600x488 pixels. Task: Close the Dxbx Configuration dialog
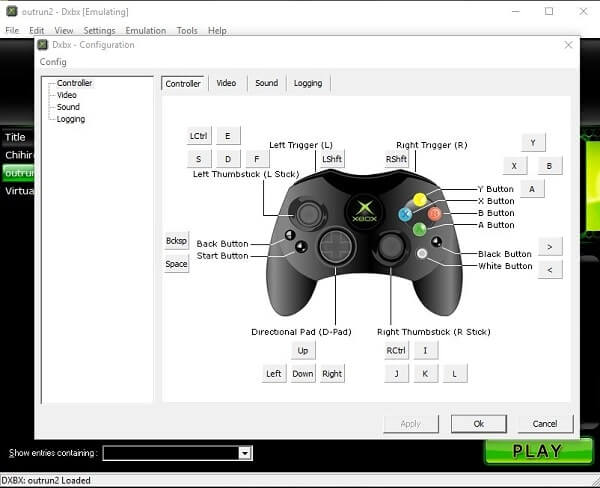click(x=569, y=45)
